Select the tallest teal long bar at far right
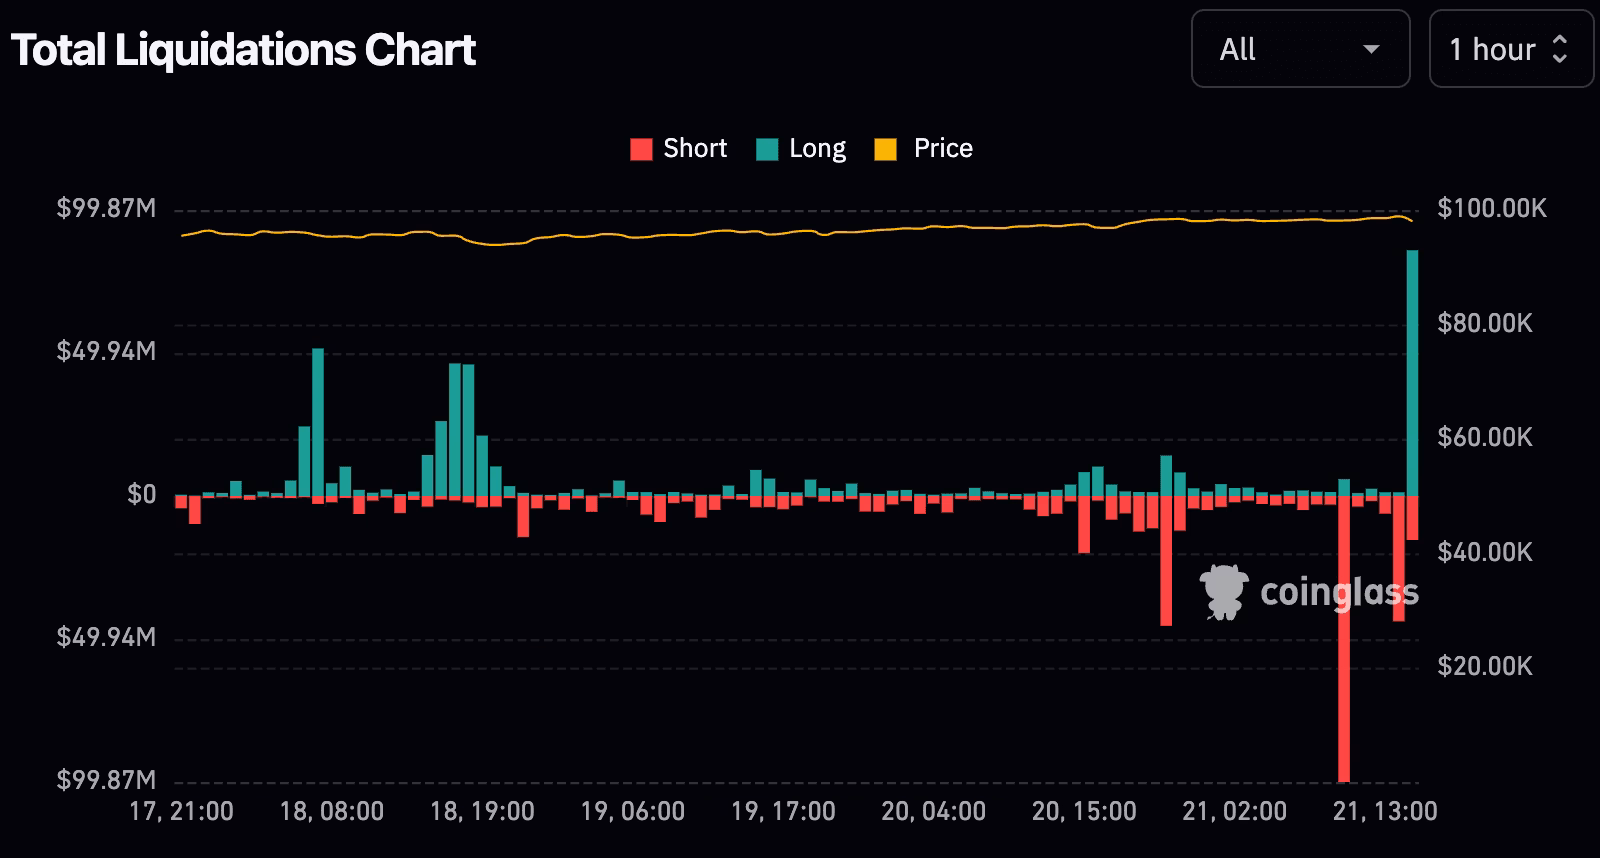 click(1412, 373)
